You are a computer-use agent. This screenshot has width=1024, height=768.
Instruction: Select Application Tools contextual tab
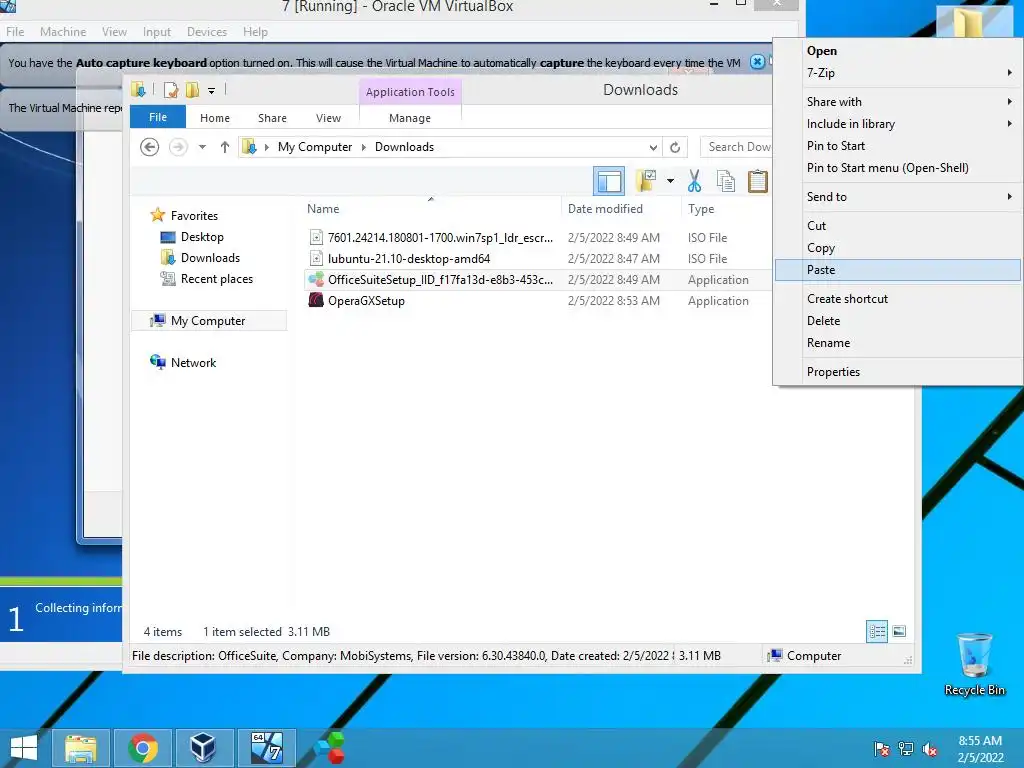click(x=410, y=92)
